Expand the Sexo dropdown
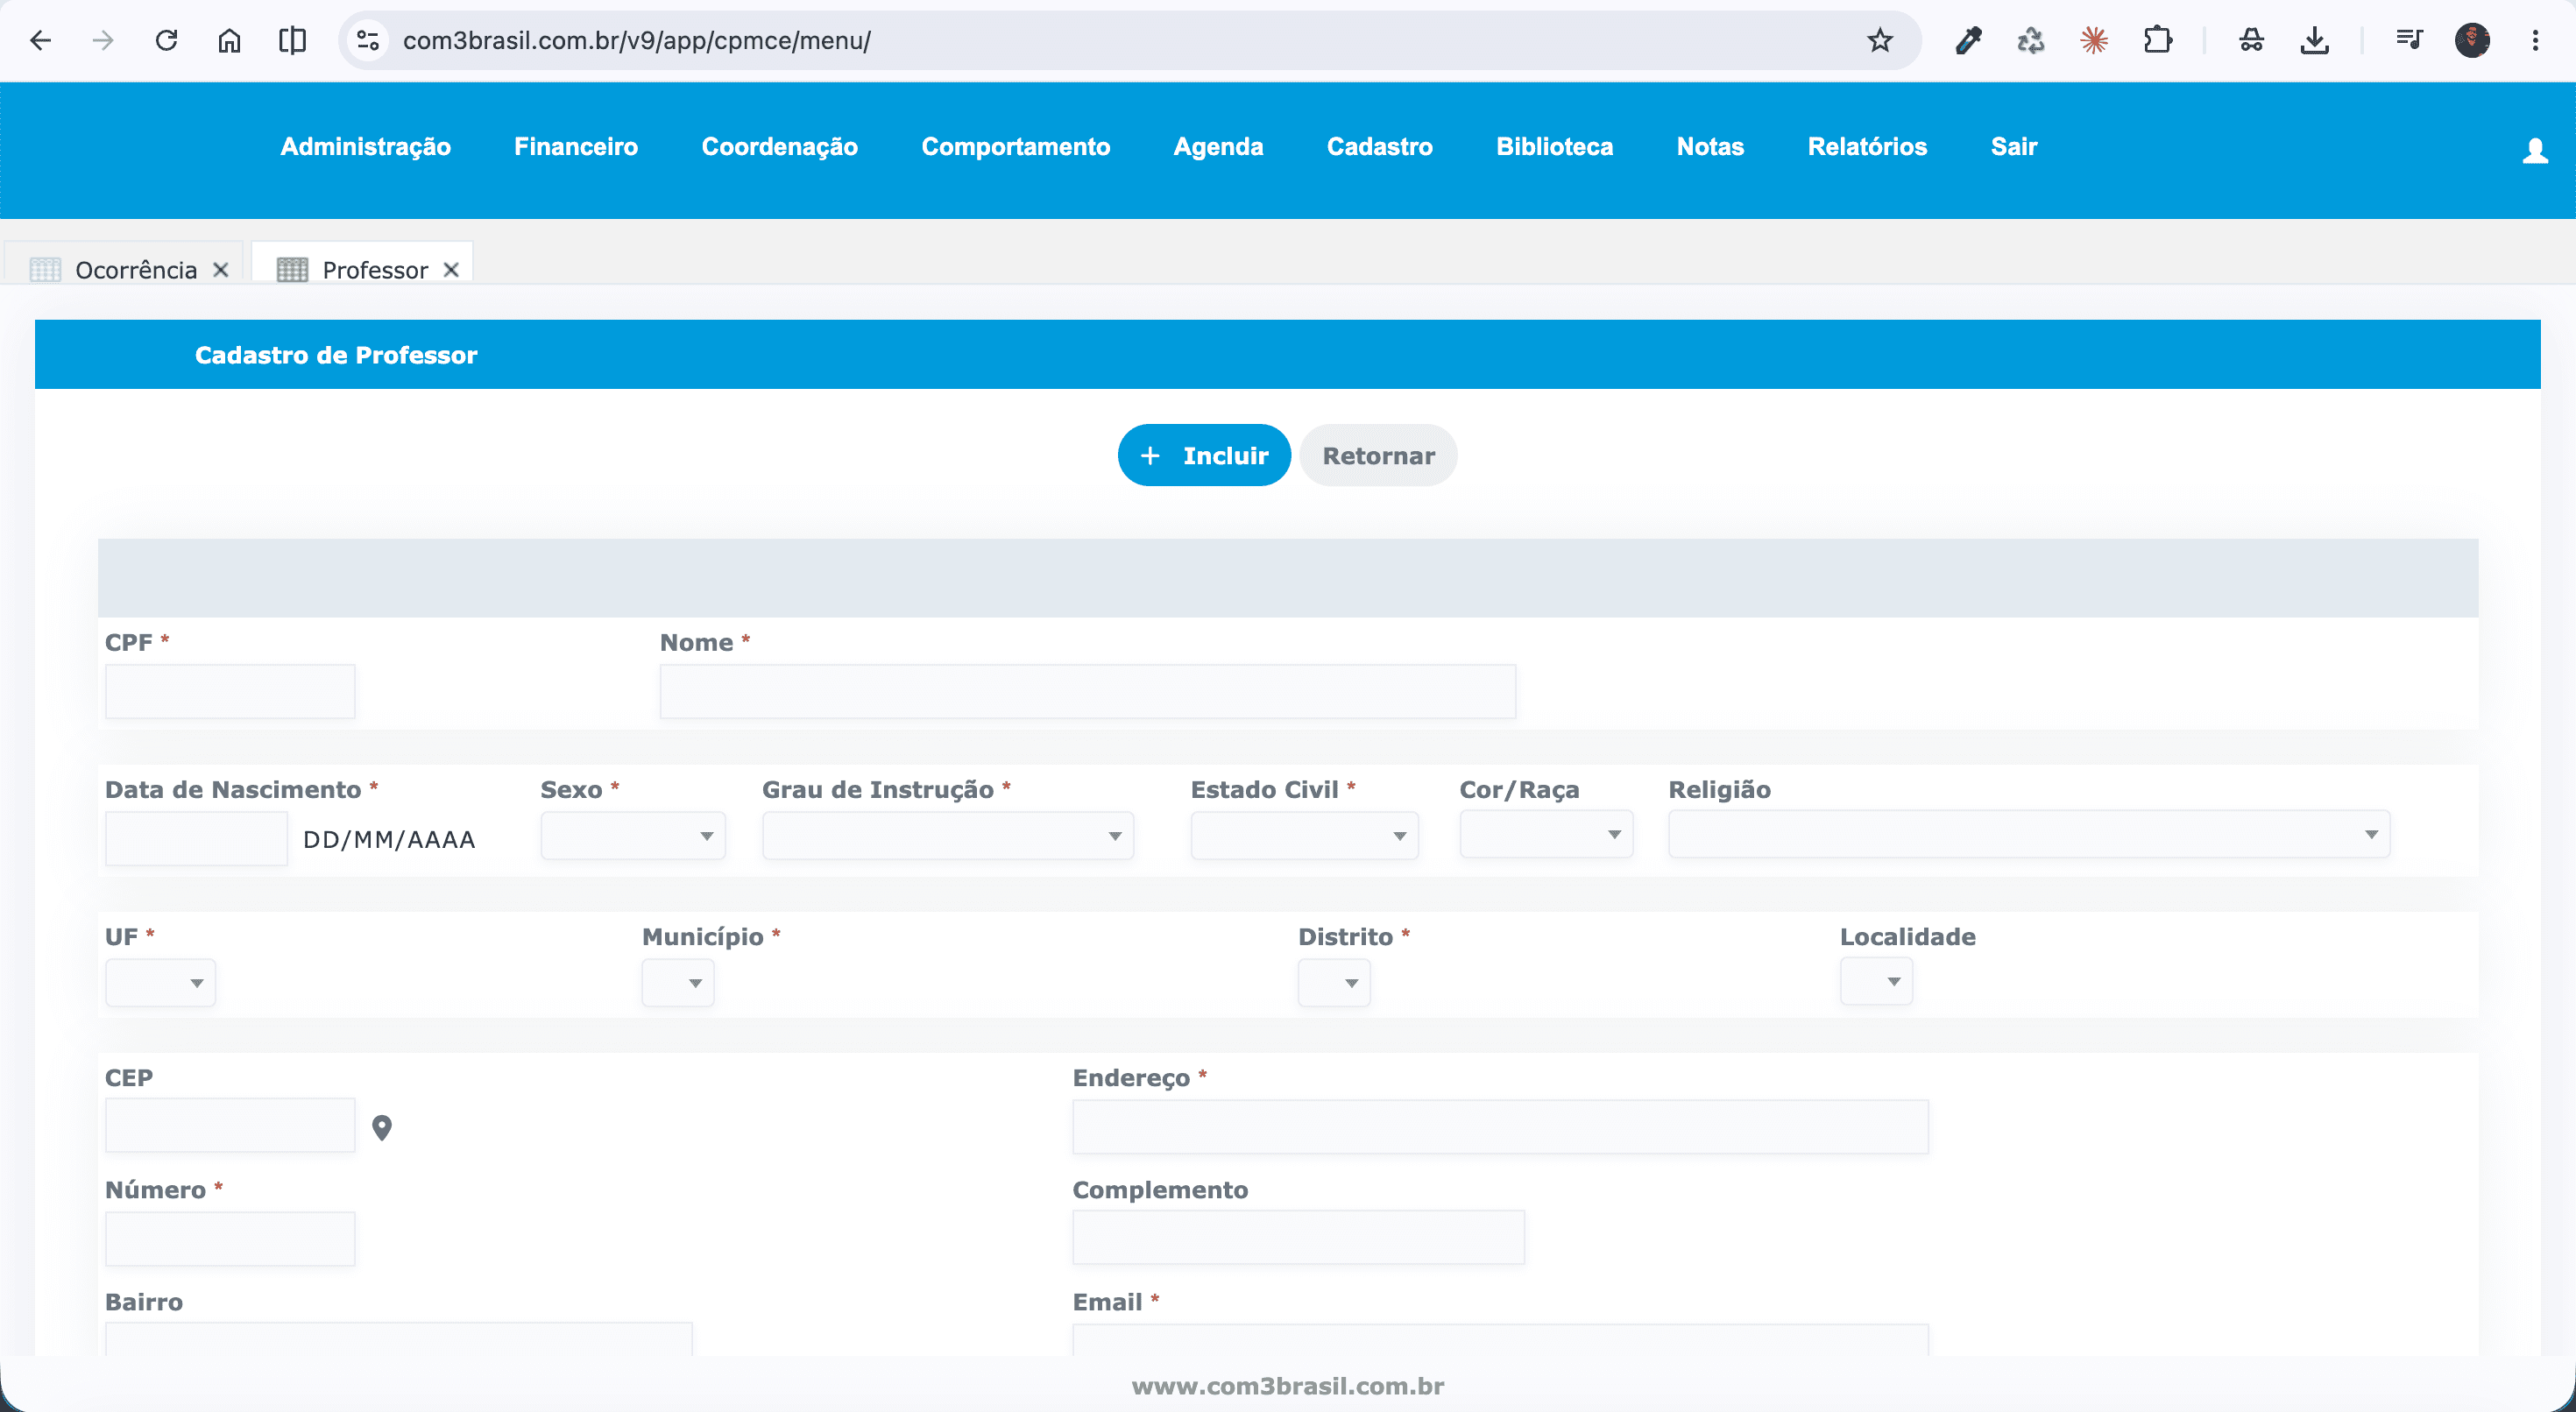The width and height of the screenshot is (2576, 1412). tap(633, 835)
